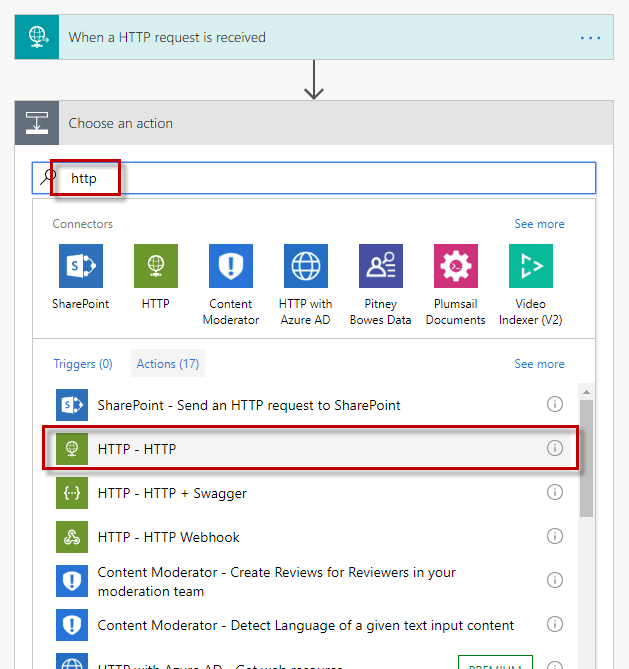The height and width of the screenshot is (669, 629).
Task: Click the Plumsail Documents label
Action: [456, 312]
